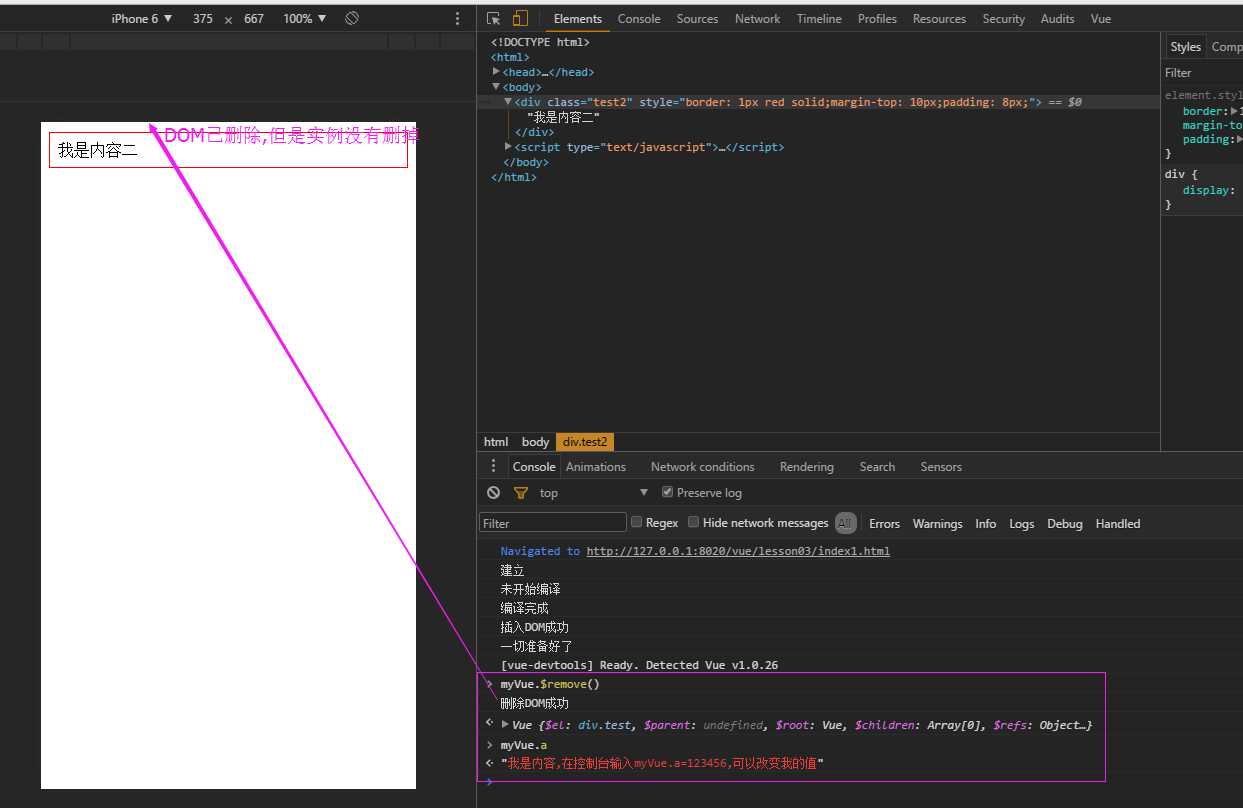Viewport: 1243px width, 808px height.
Task: Open the Profiles tab
Action: 877,19
